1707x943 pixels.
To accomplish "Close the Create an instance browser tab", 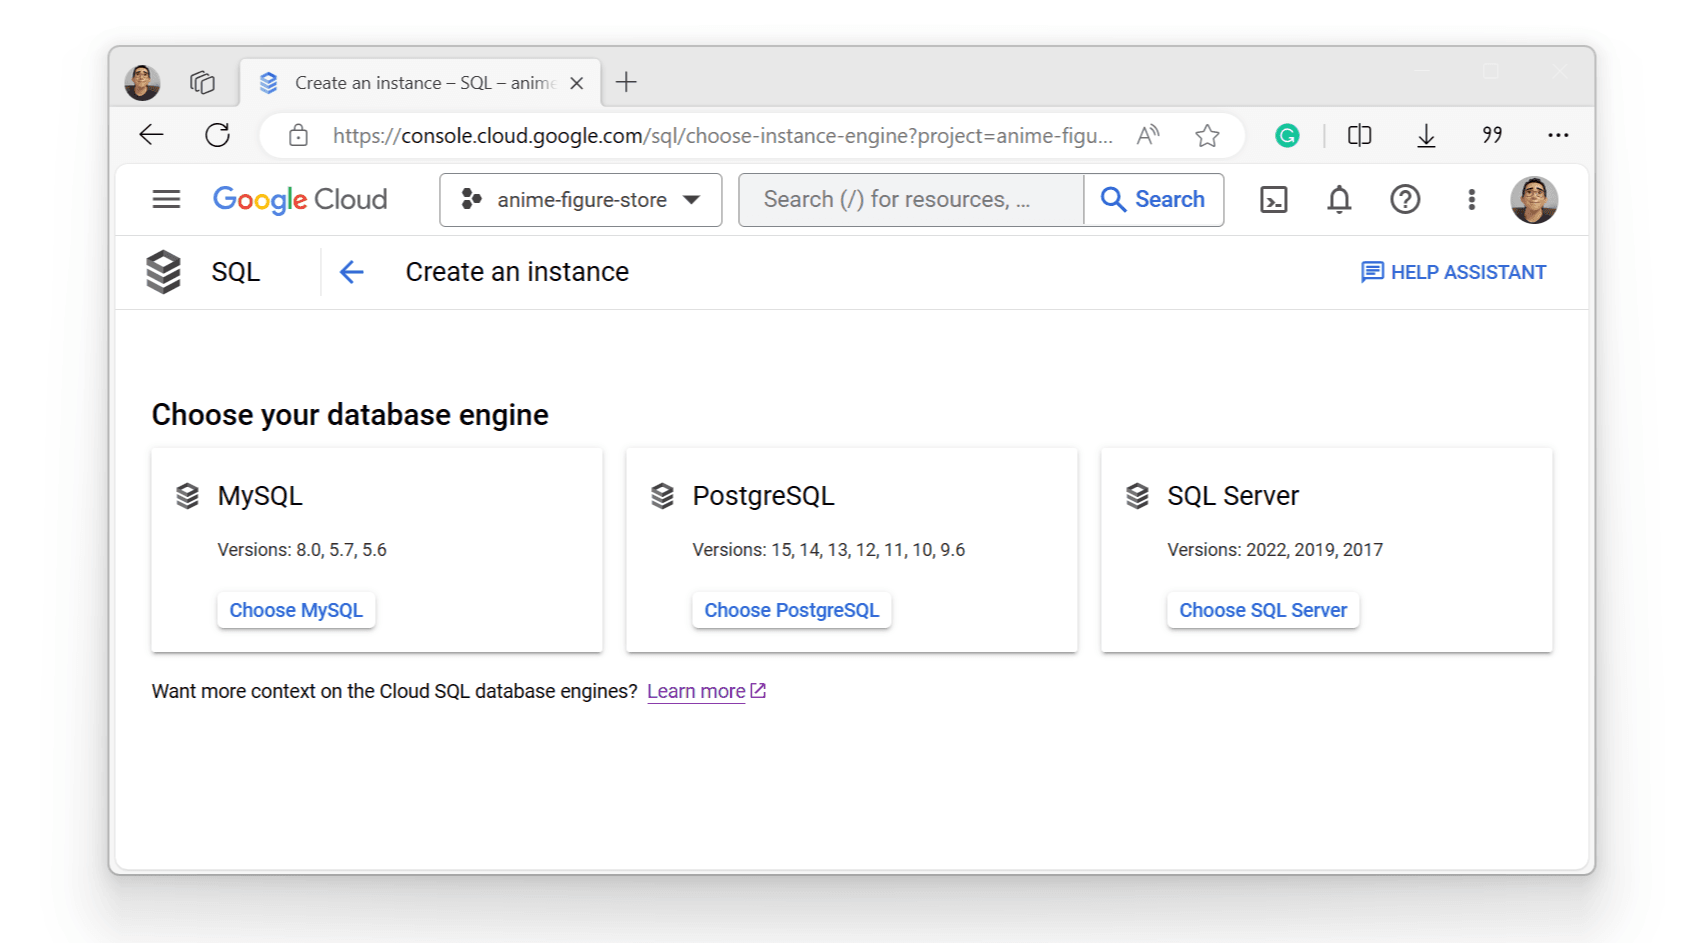I will pyautogui.click(x=577, y=83).
